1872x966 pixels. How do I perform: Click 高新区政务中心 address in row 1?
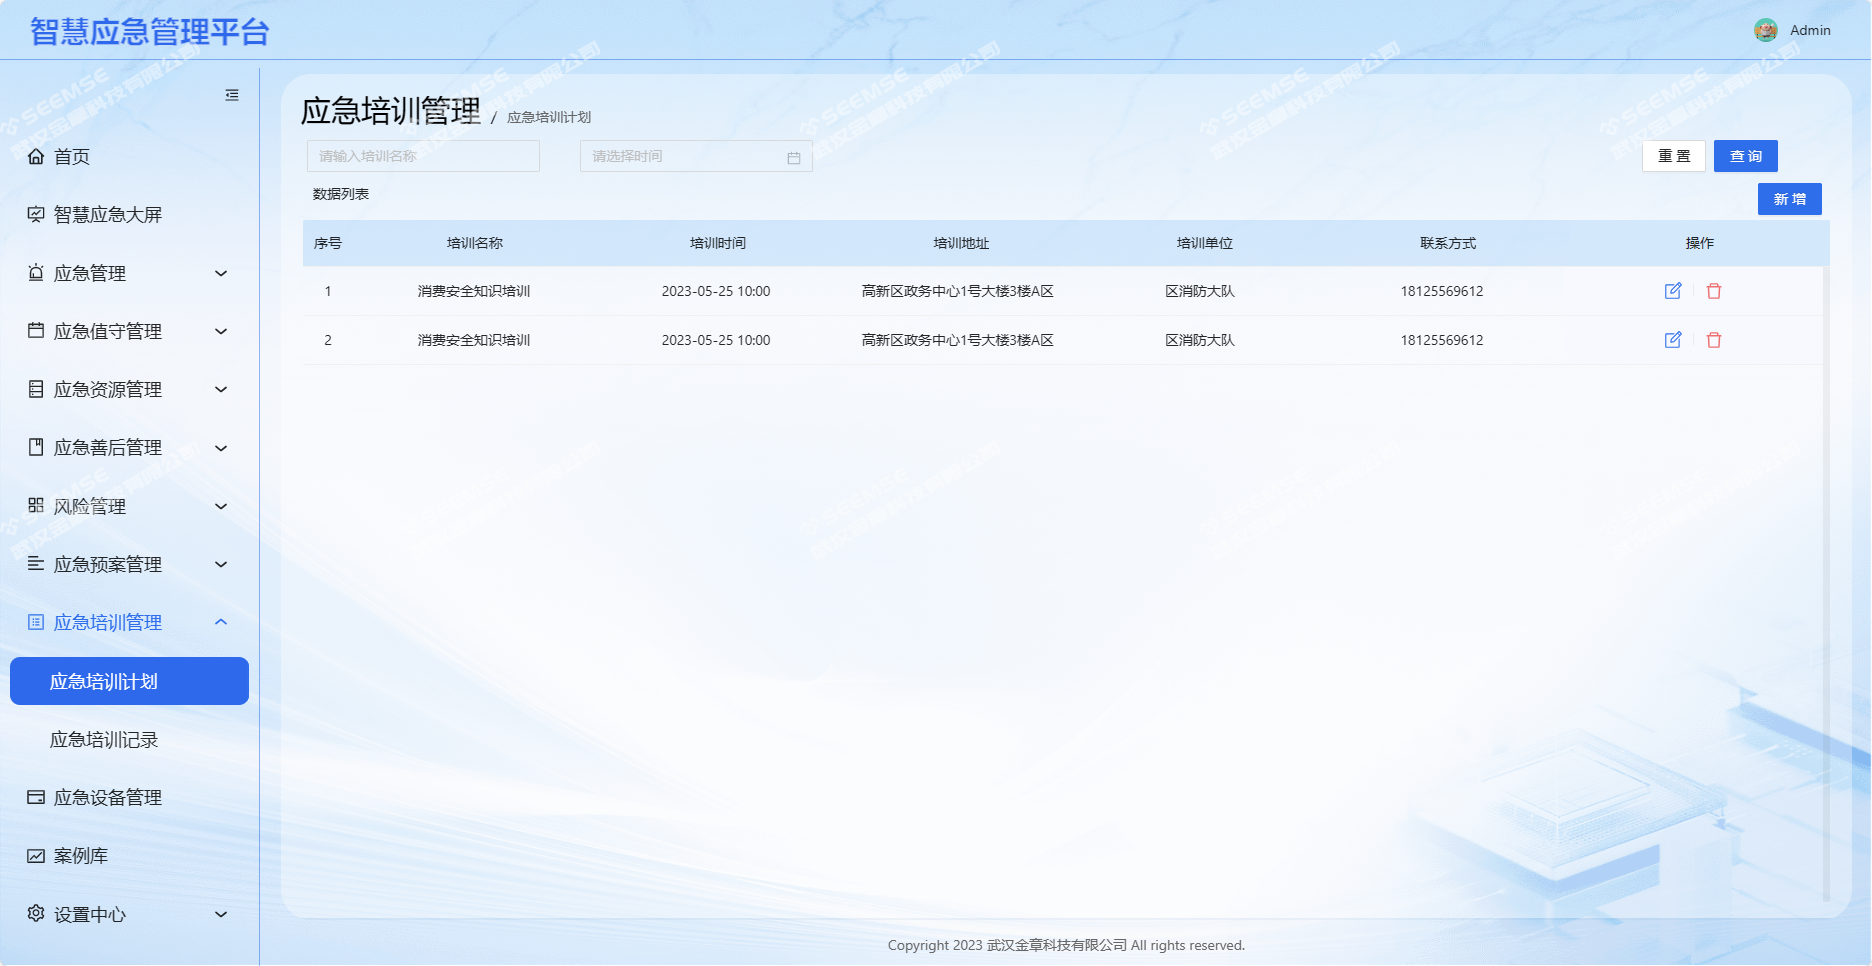click(958, 291)
